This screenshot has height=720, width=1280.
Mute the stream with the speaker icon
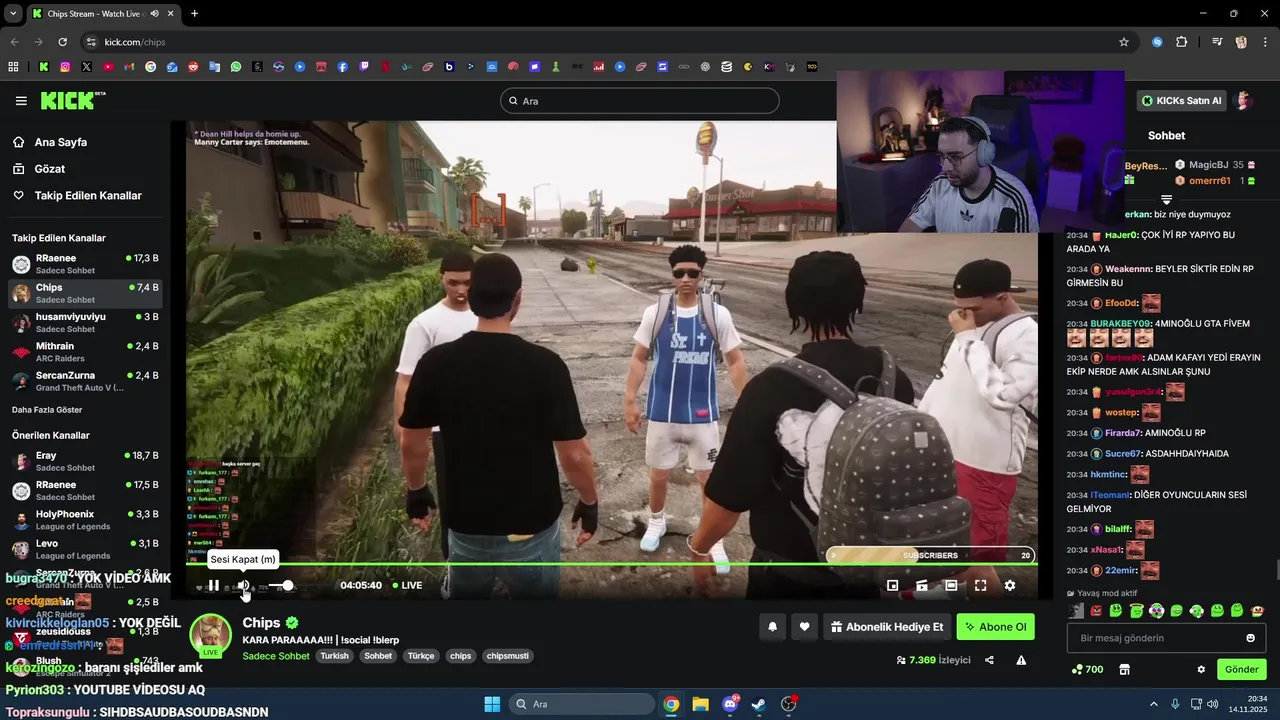click(243, 586)
